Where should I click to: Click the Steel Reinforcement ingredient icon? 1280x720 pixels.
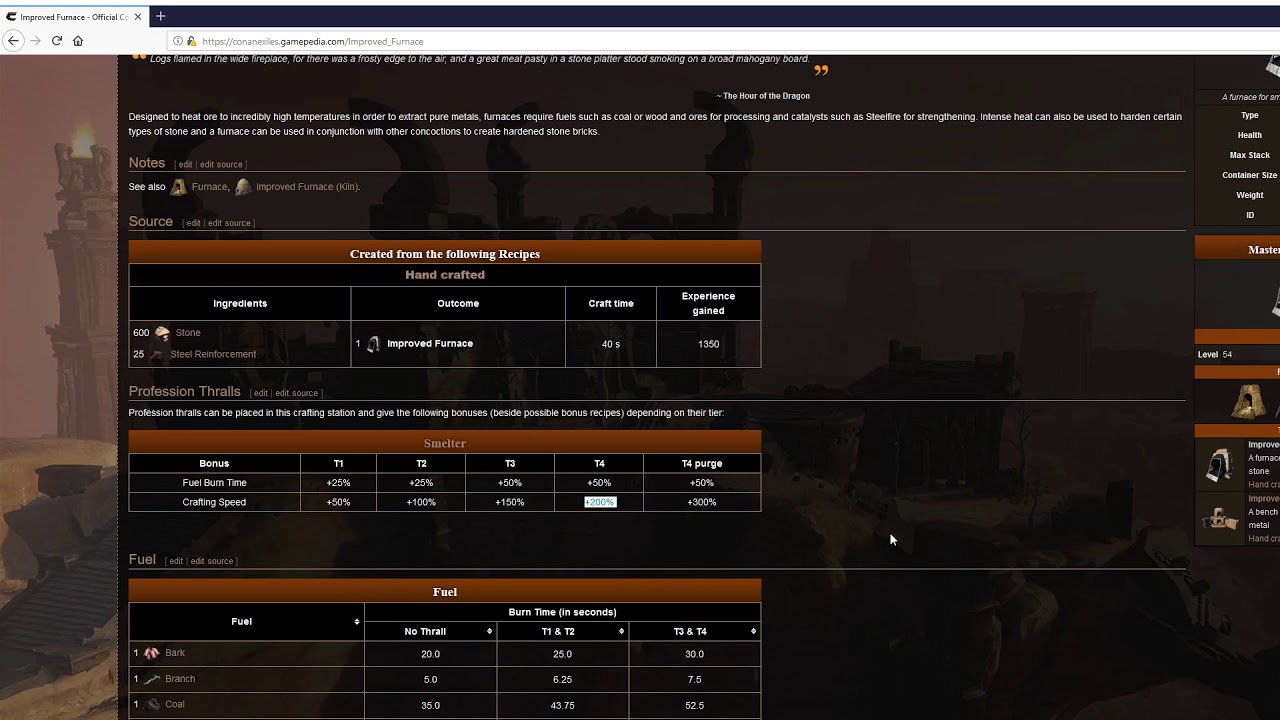tap(157, 354)
